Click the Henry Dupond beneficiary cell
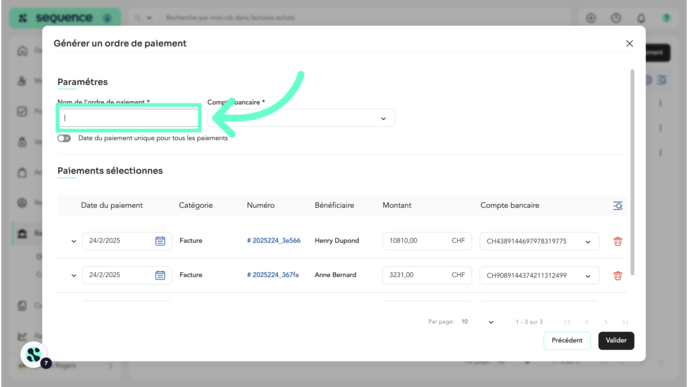 [x=337, y=240]
